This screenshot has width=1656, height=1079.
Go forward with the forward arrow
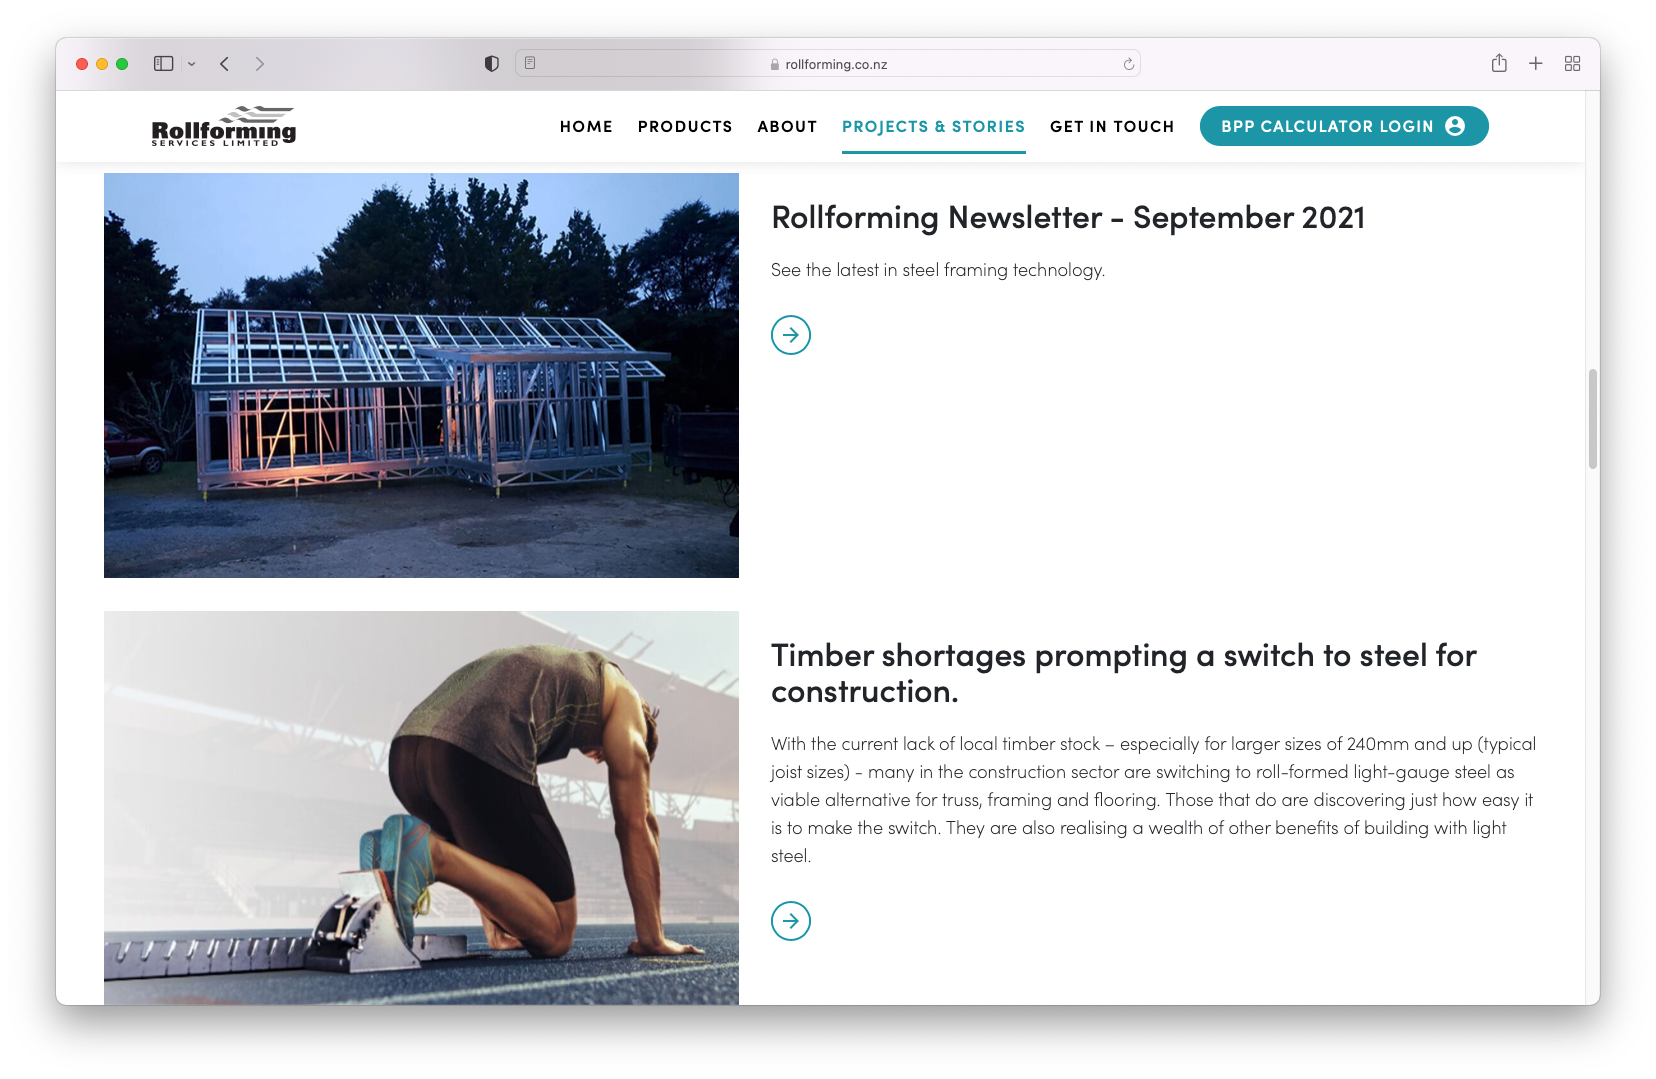pos(260,64)
